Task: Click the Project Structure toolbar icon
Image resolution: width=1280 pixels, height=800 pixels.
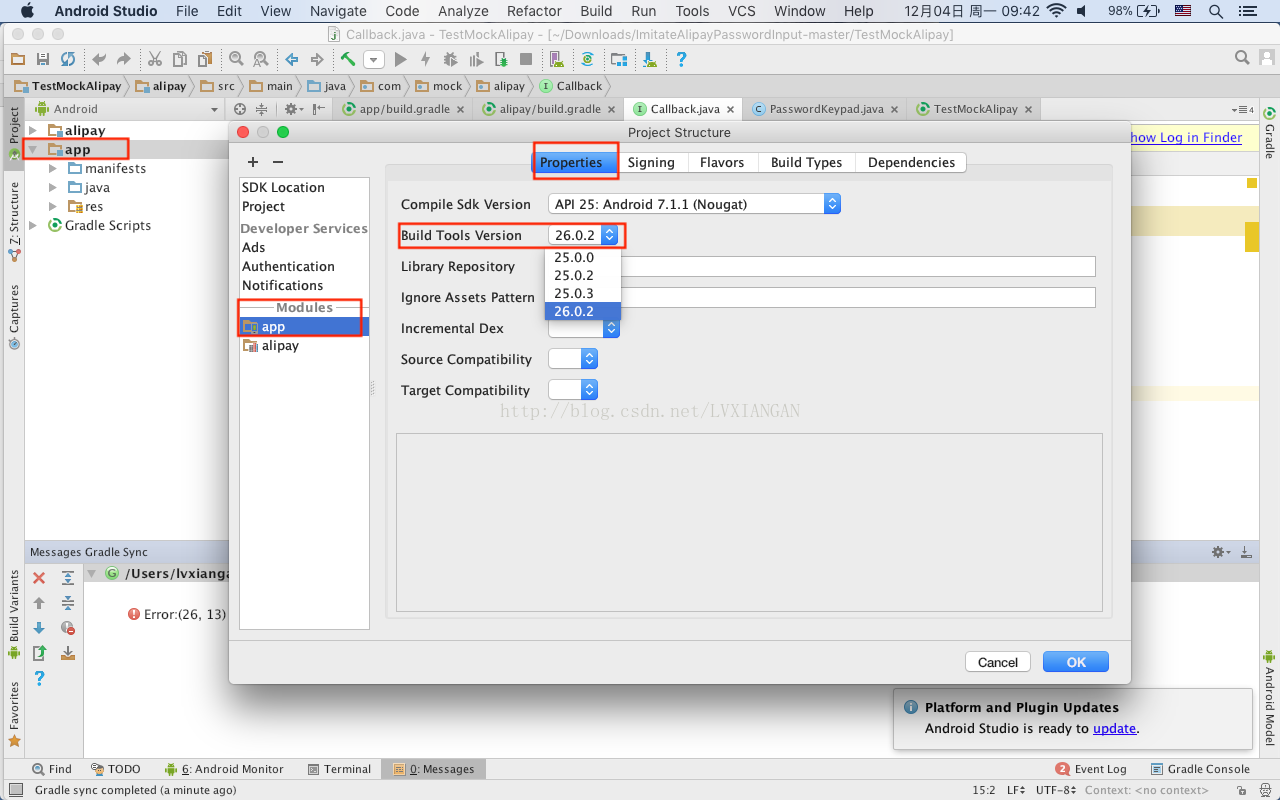Action: (619, 59)
